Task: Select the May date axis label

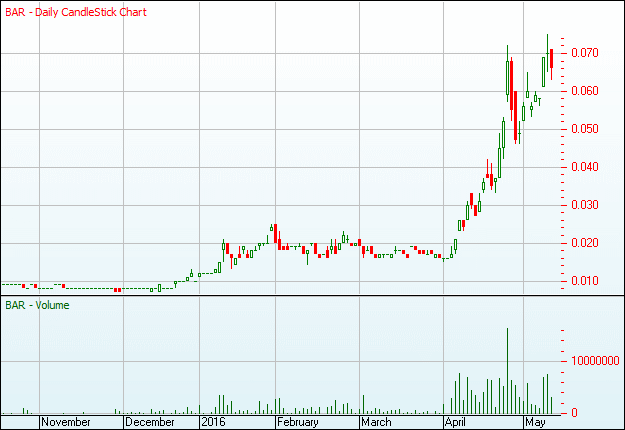Action: 535,422
